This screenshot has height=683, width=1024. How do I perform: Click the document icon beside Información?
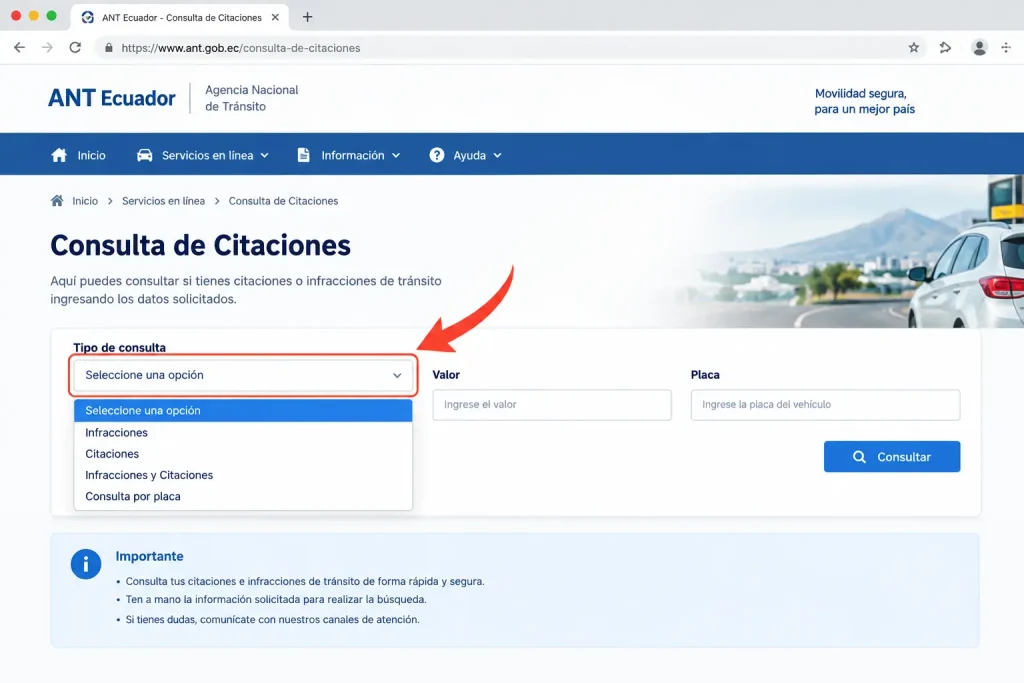coord(304,155)
